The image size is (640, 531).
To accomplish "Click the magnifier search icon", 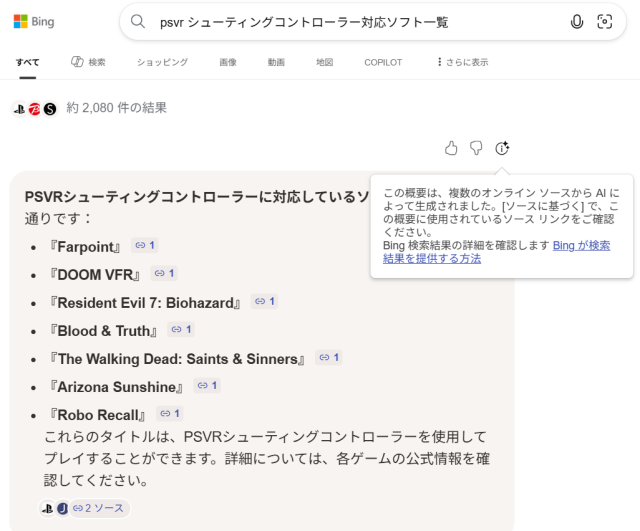I will coord(139,22).
